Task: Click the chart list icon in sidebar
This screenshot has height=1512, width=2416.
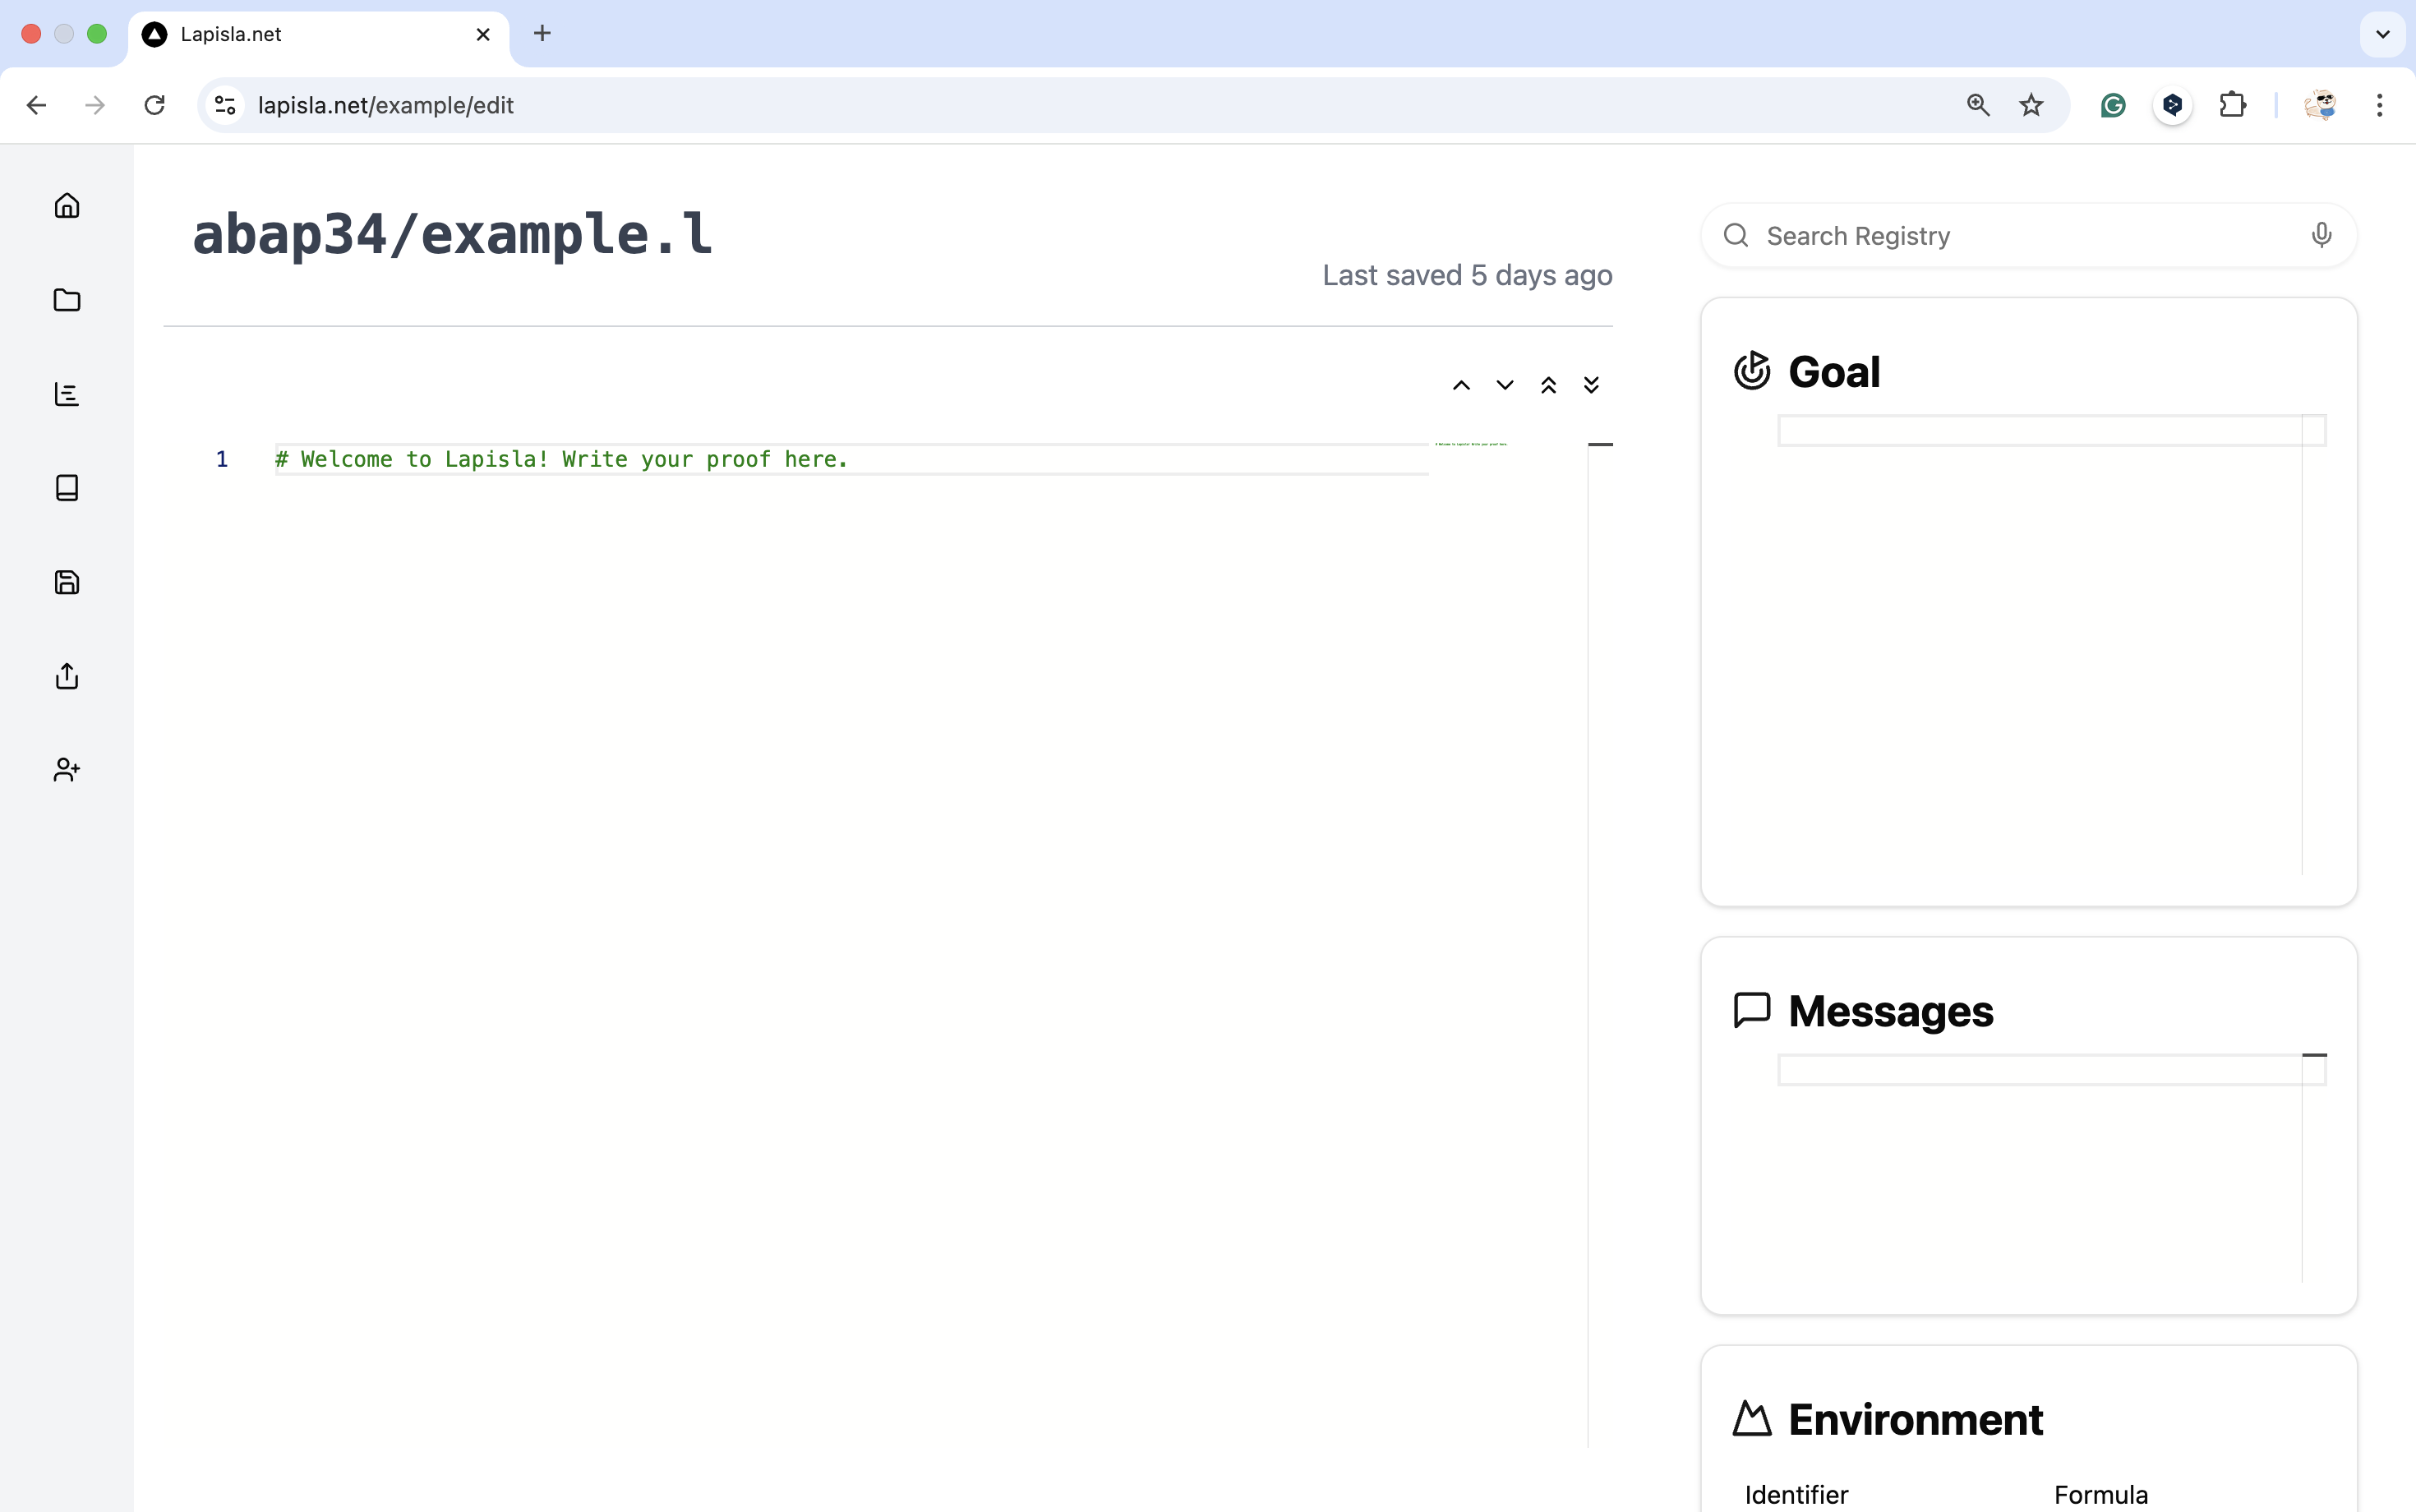Action: pos(67,394)
